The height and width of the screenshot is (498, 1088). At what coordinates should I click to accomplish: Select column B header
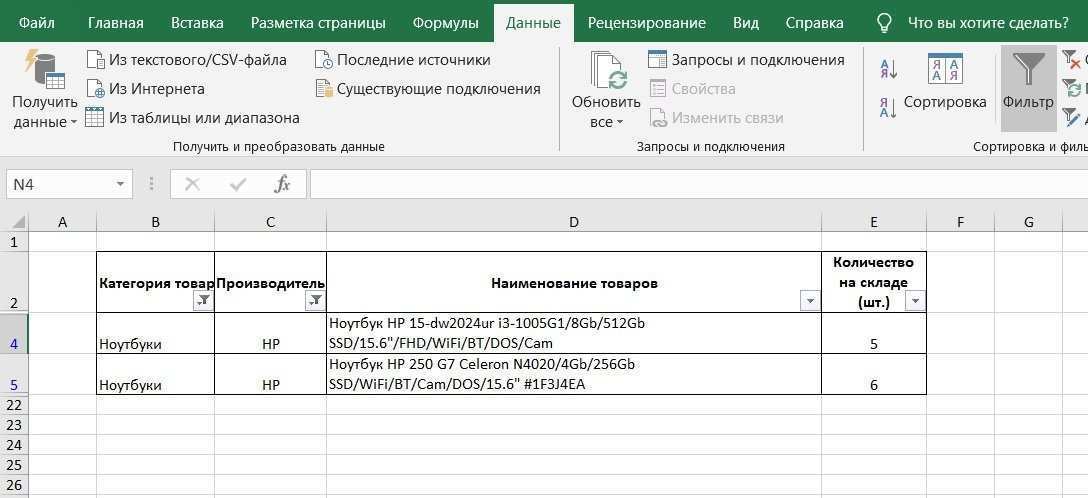(x=155, y=222)
